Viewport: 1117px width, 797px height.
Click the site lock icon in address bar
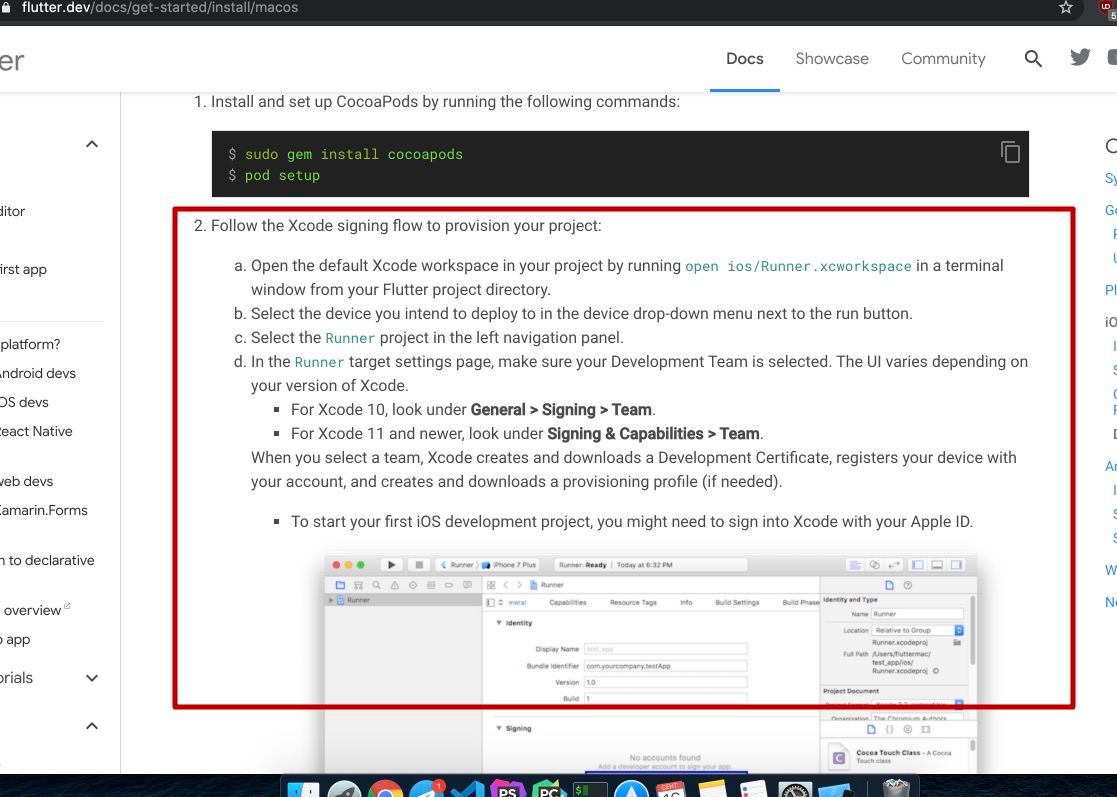[6, 7]
